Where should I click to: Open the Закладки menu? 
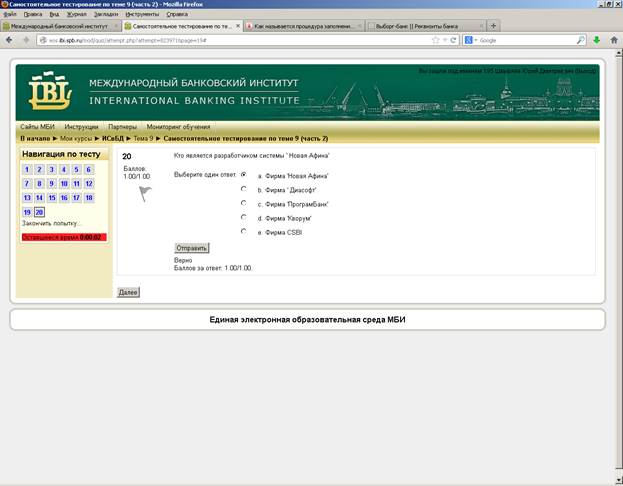click(106, 14)
